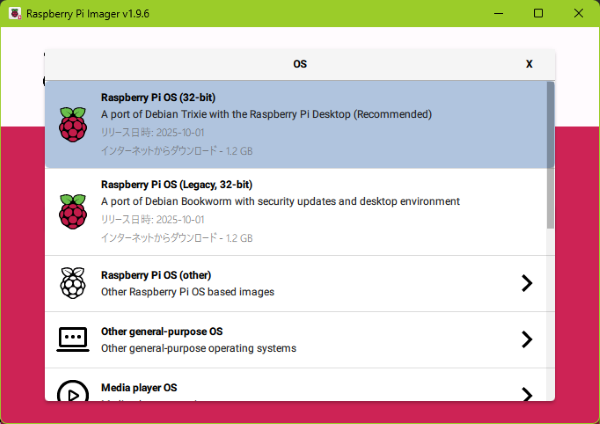Close the OS selection dialog with X
600x424 pixels.
tap(529, 64)
